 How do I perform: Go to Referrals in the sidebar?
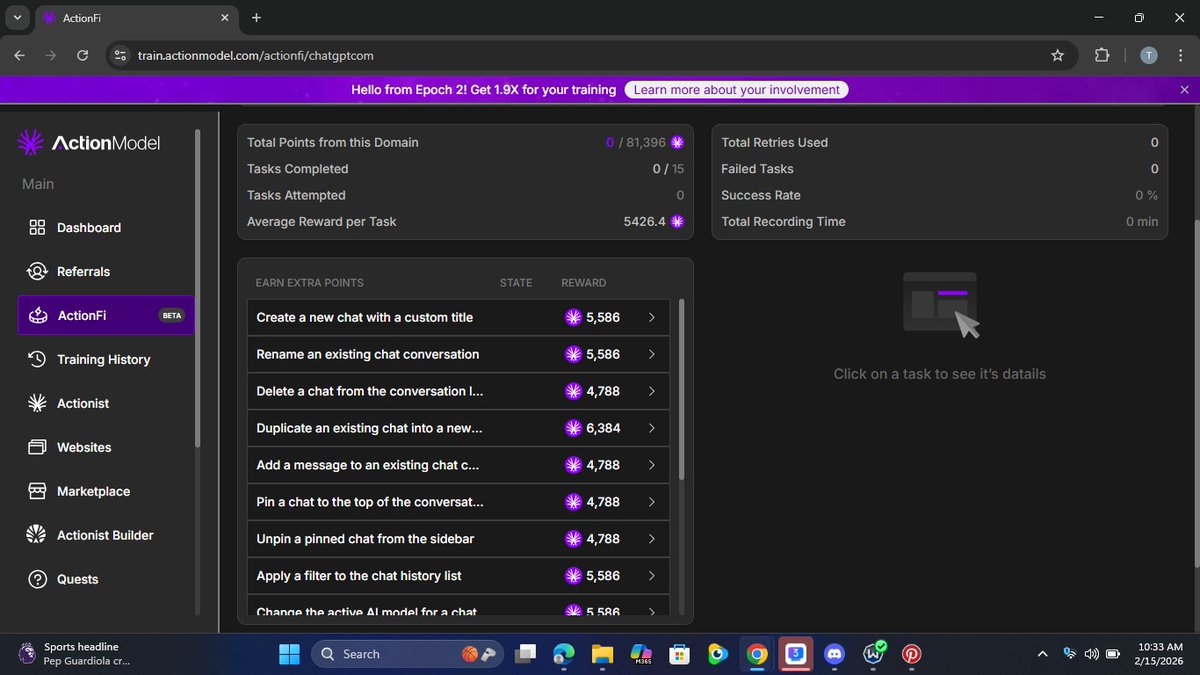(x=106, y=271)
